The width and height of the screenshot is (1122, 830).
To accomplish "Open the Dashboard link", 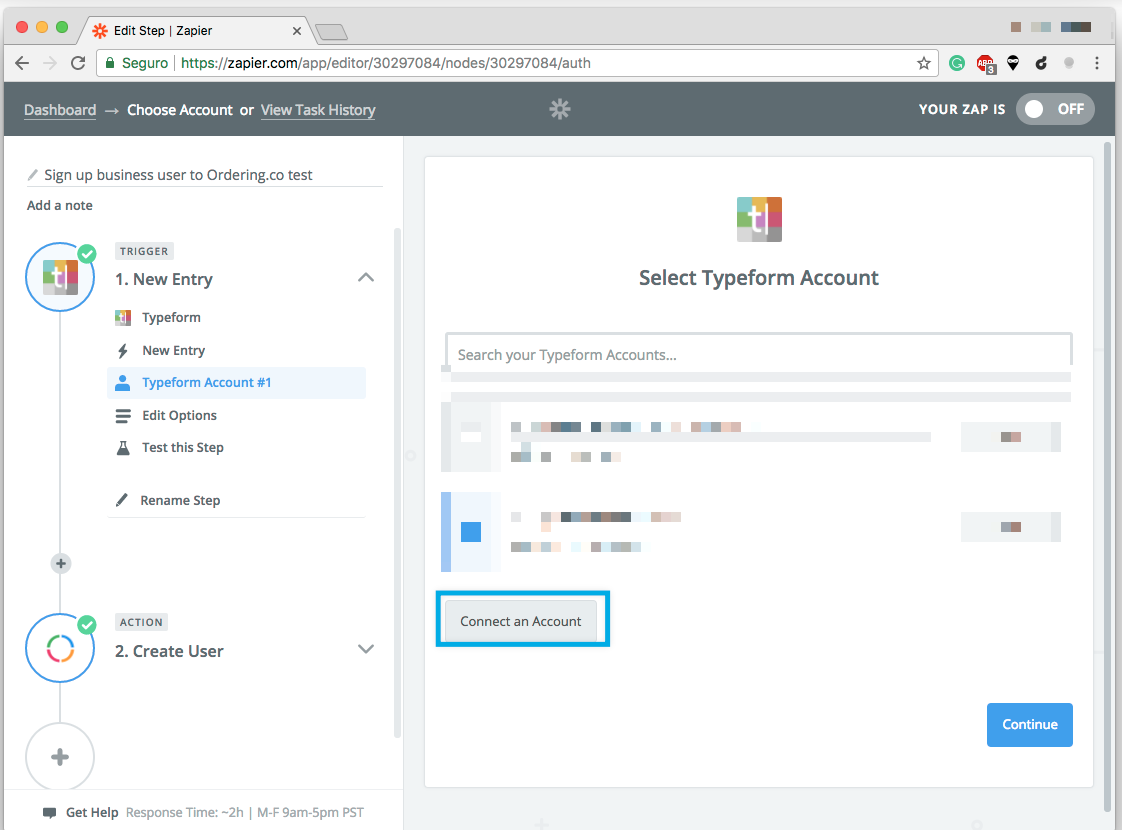I will 60,109.
